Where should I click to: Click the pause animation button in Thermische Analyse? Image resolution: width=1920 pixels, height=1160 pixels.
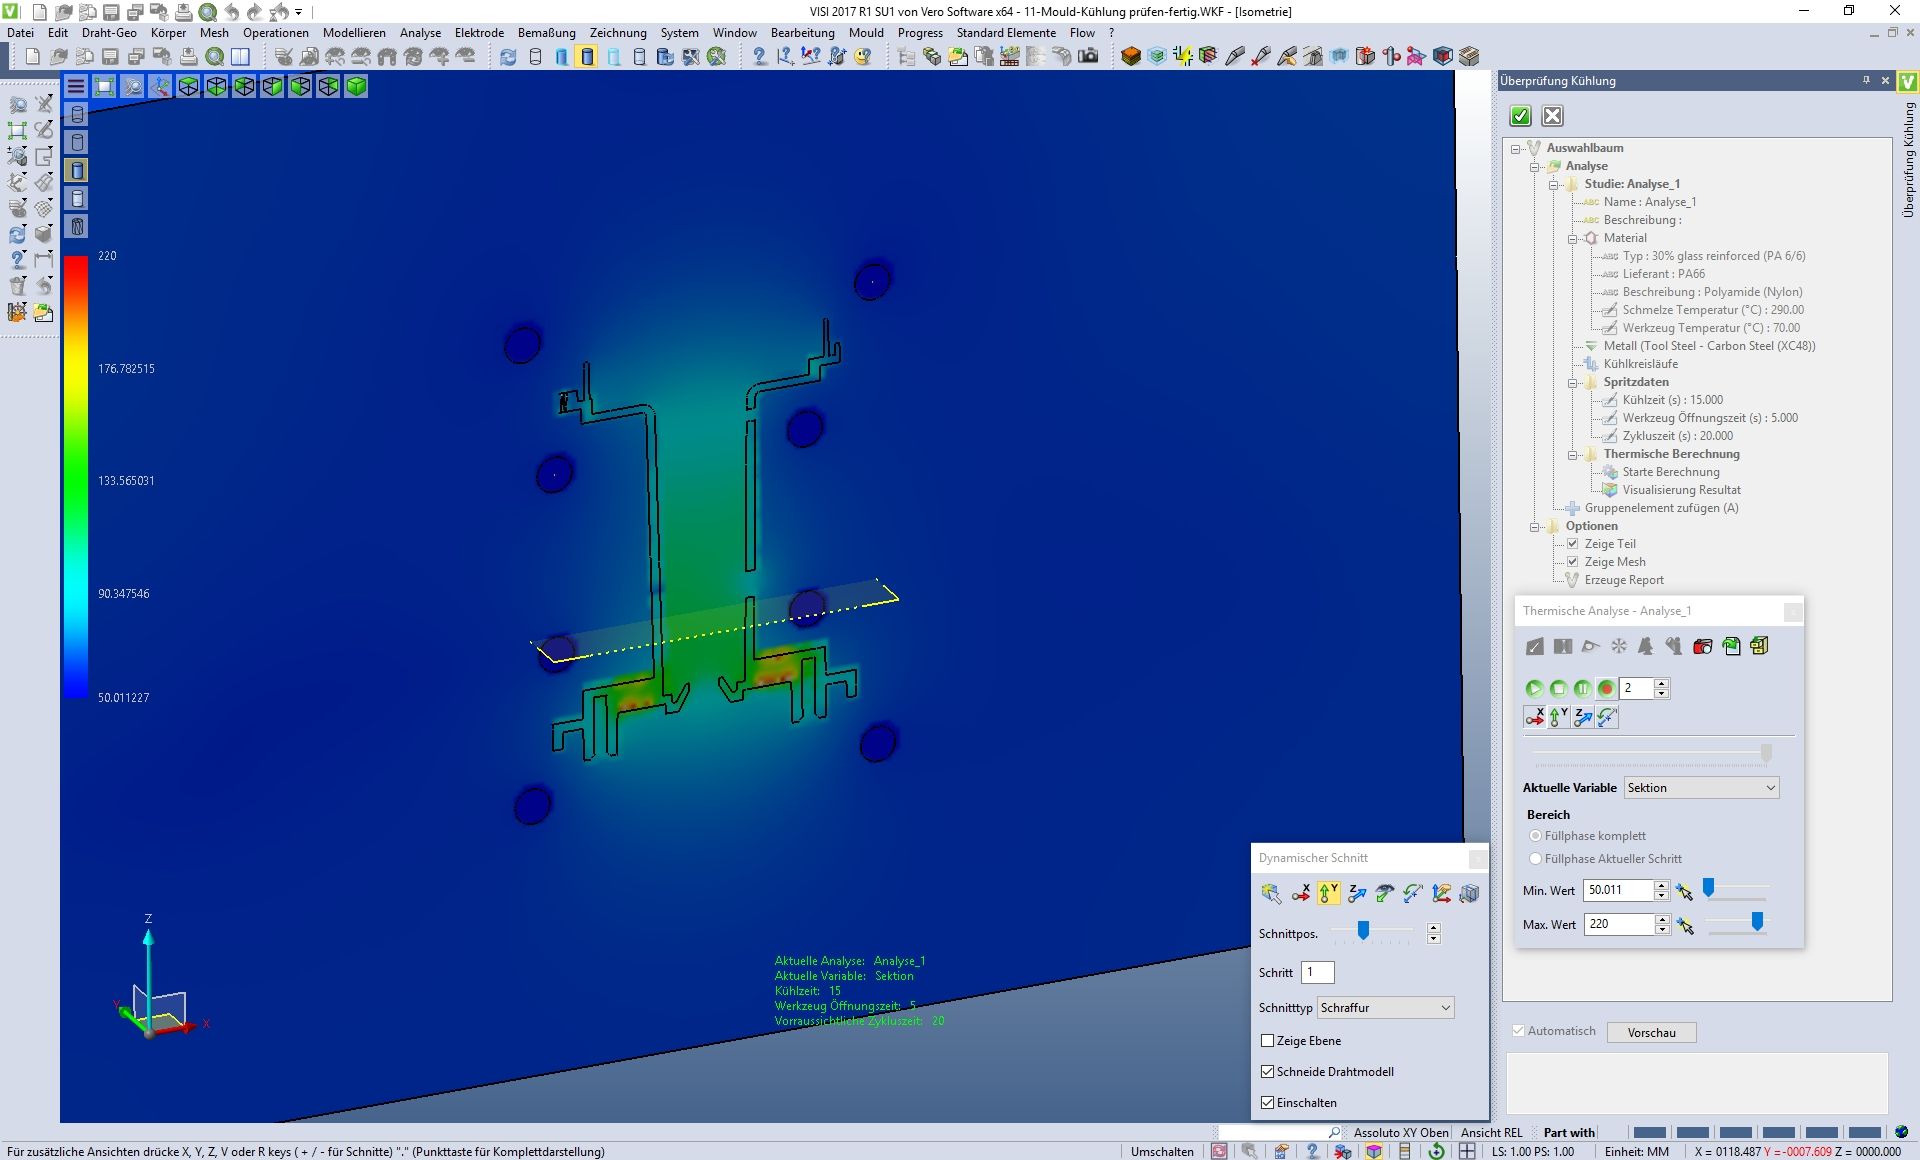click(1582, 688)
